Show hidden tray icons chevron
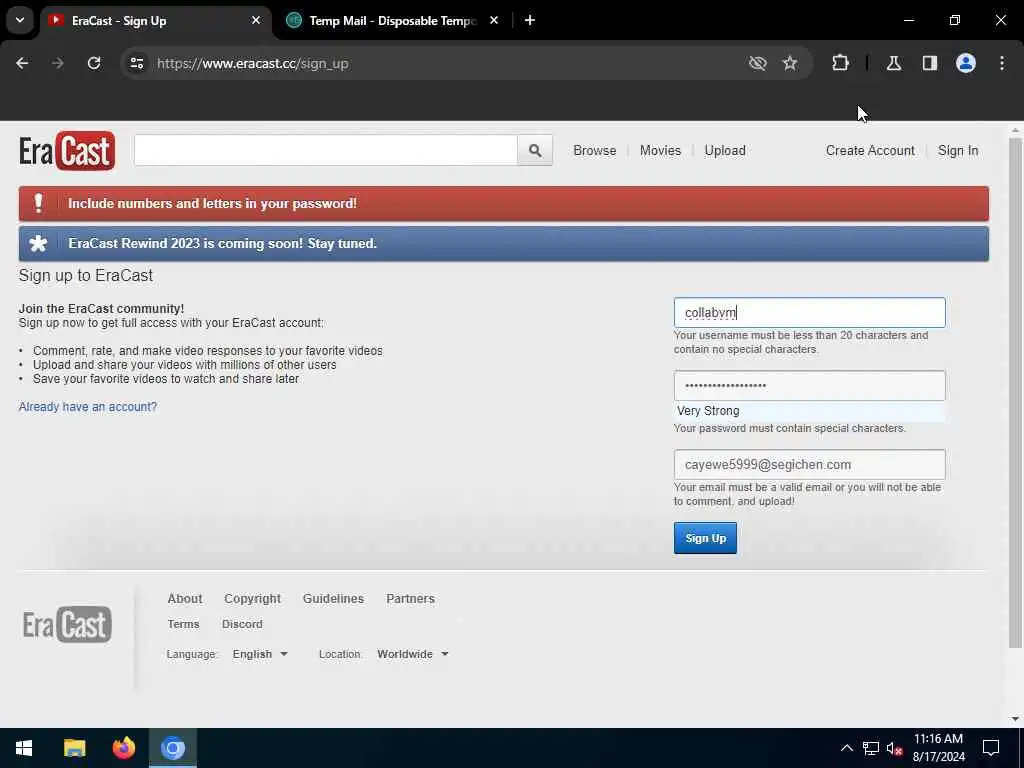This screenshot has height=768, width=1024. click(x=846, y=748)
